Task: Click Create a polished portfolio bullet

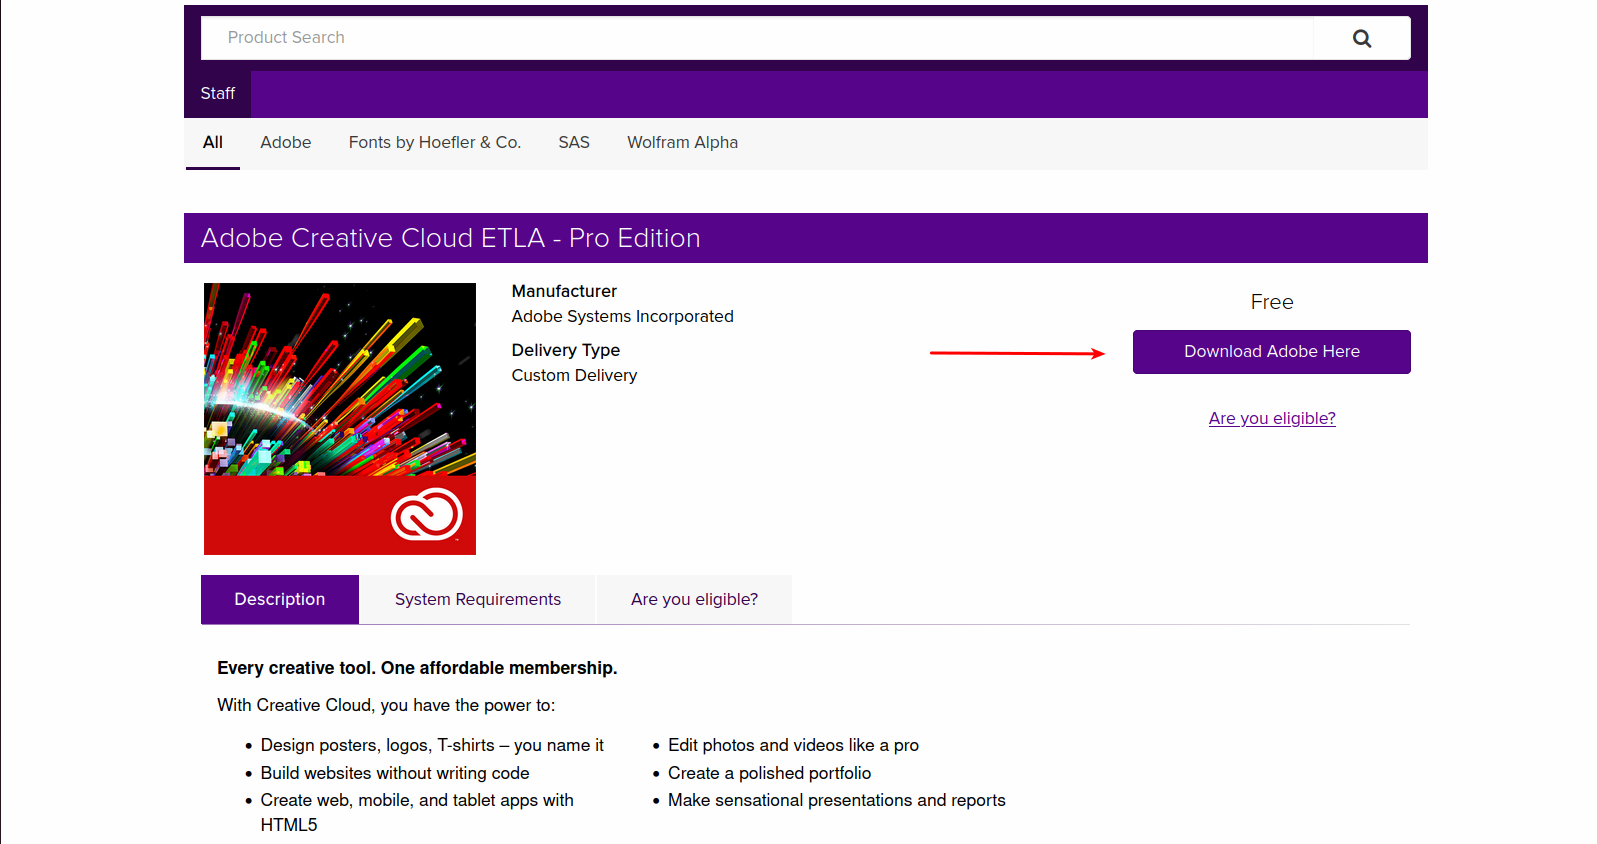Action: (769, 773)
